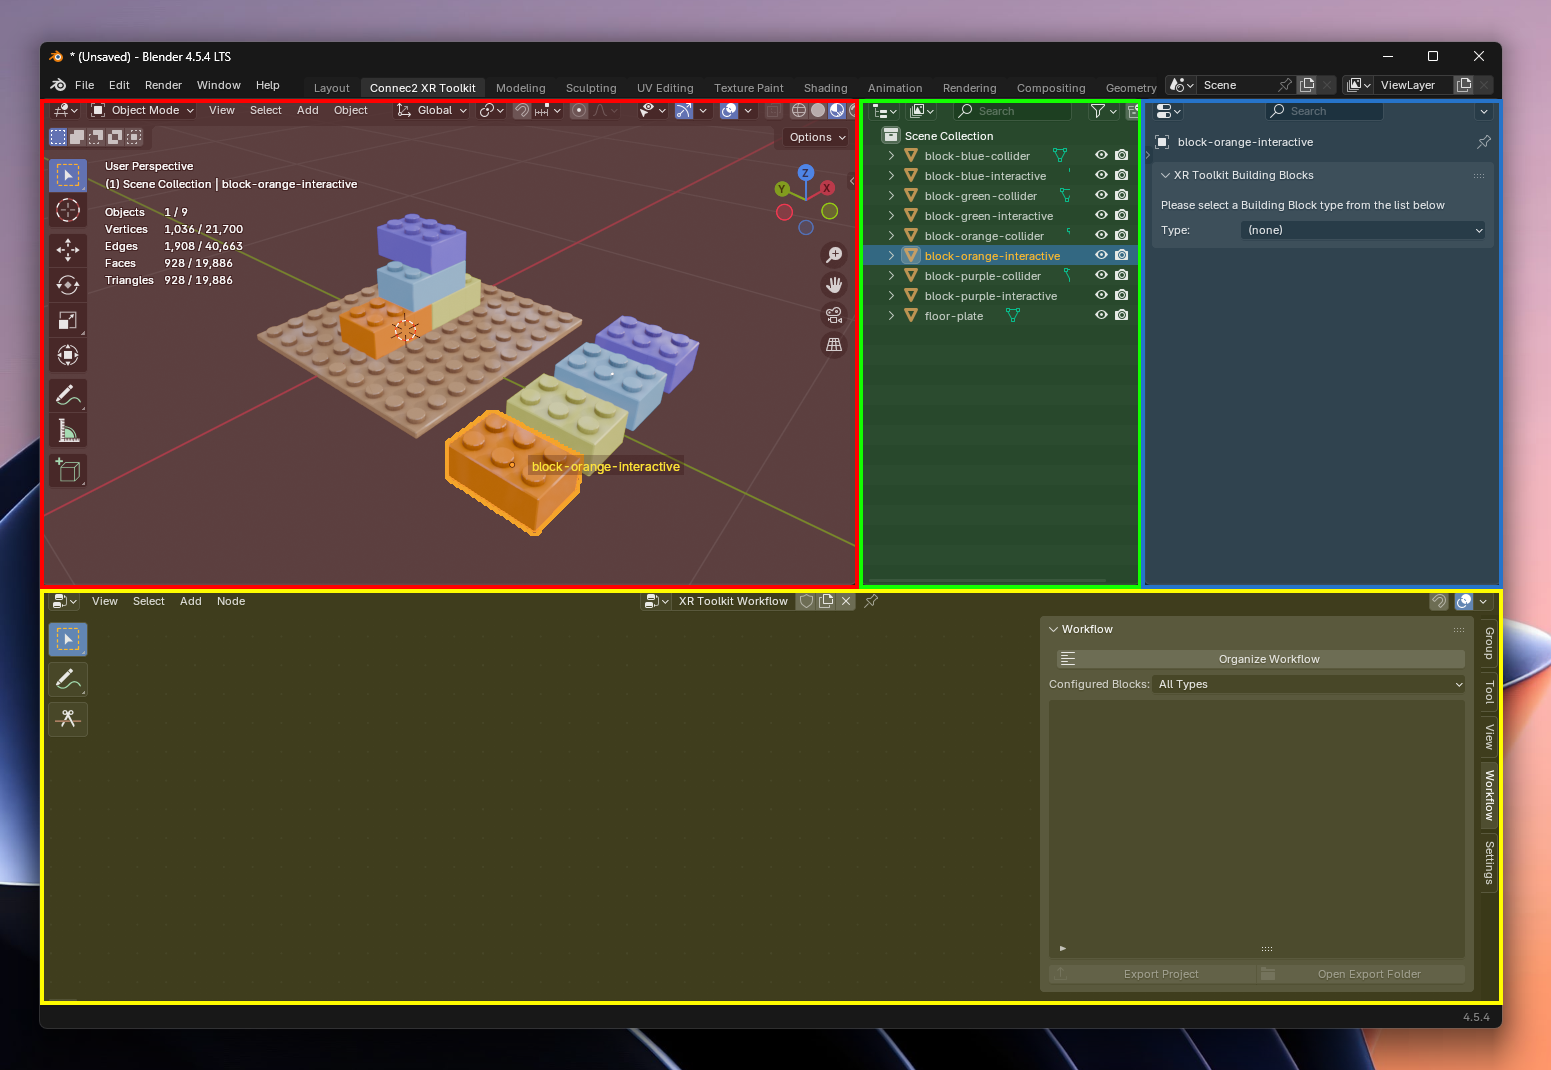Select the Links Cut tool in node editor

tap(68, 719)
